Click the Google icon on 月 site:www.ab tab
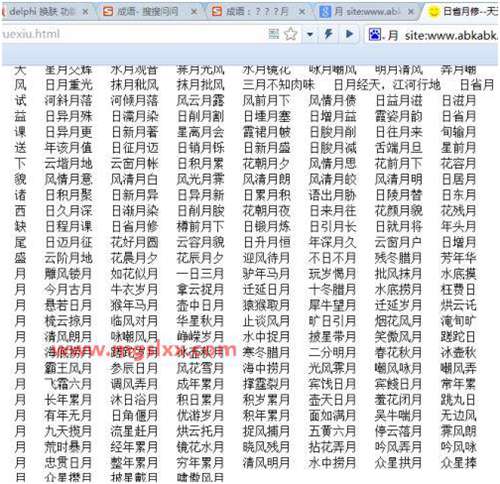Screen dimensions: 500x484 pos(324,12)
